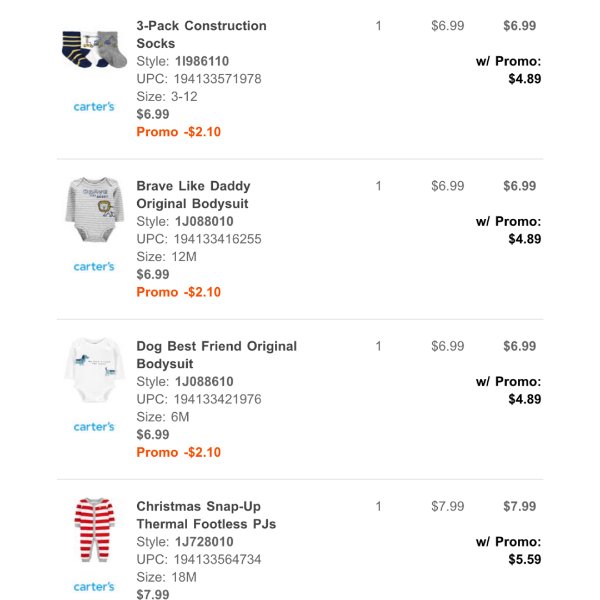Open Dog Best Friend Original Bodysuit title

coord(217,355)
